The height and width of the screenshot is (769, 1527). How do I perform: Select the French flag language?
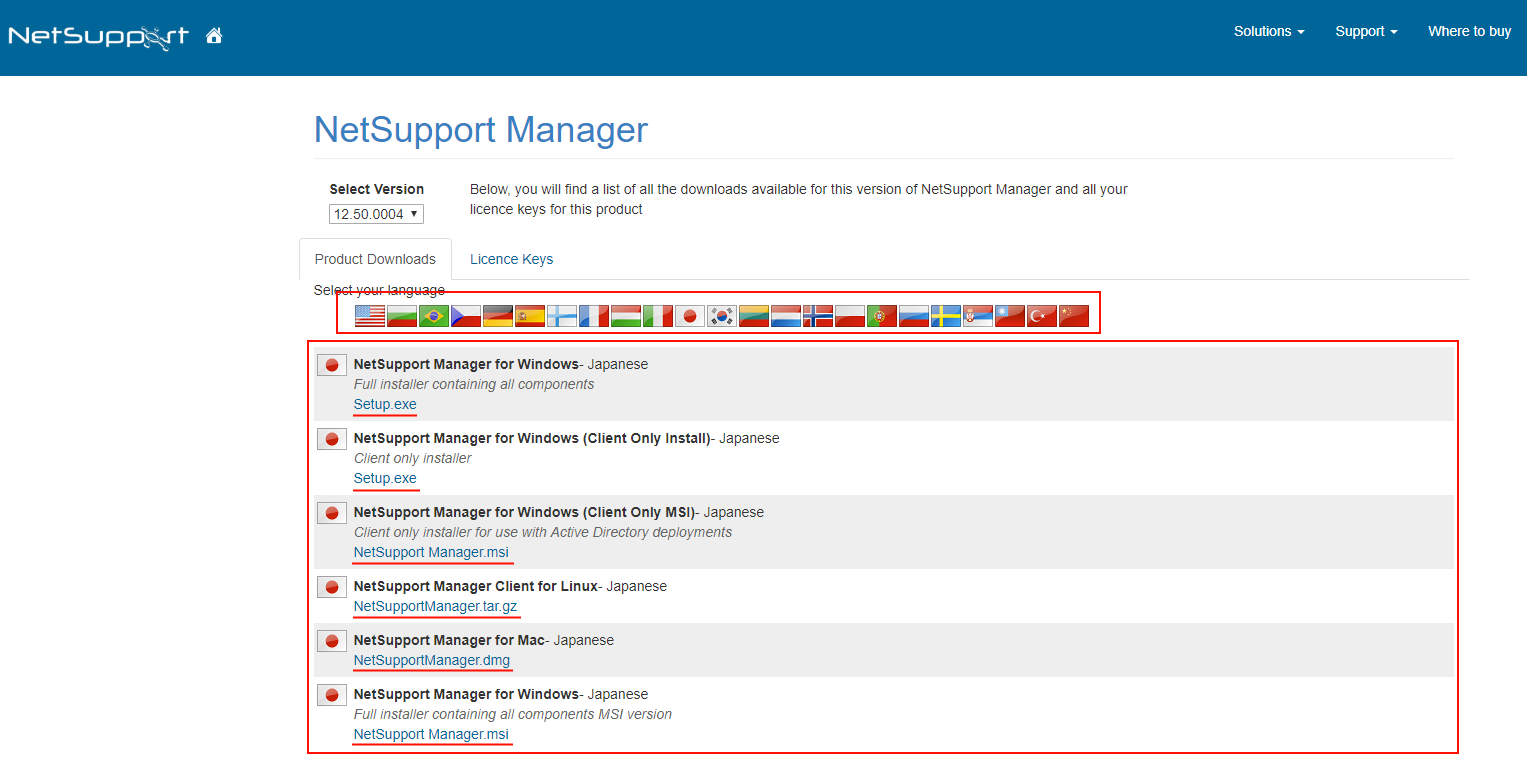click(x=594, y=316)
